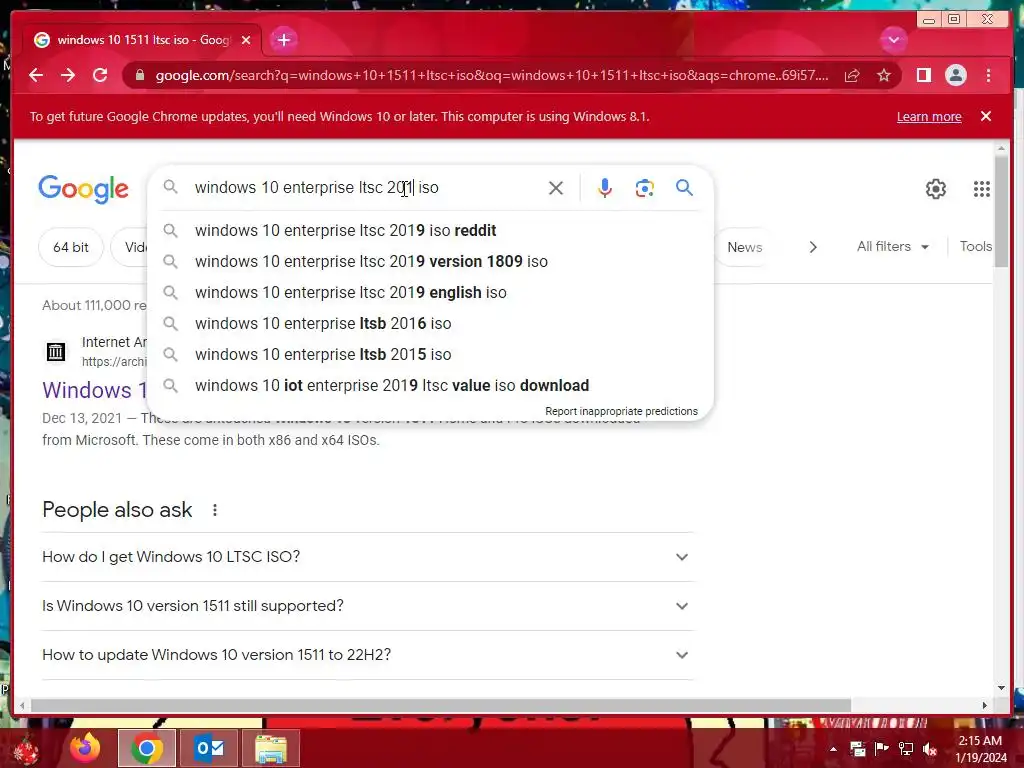1024x768 pixels.
Task: Open File Explorer from the taskbar
Action: click(270, 748)
